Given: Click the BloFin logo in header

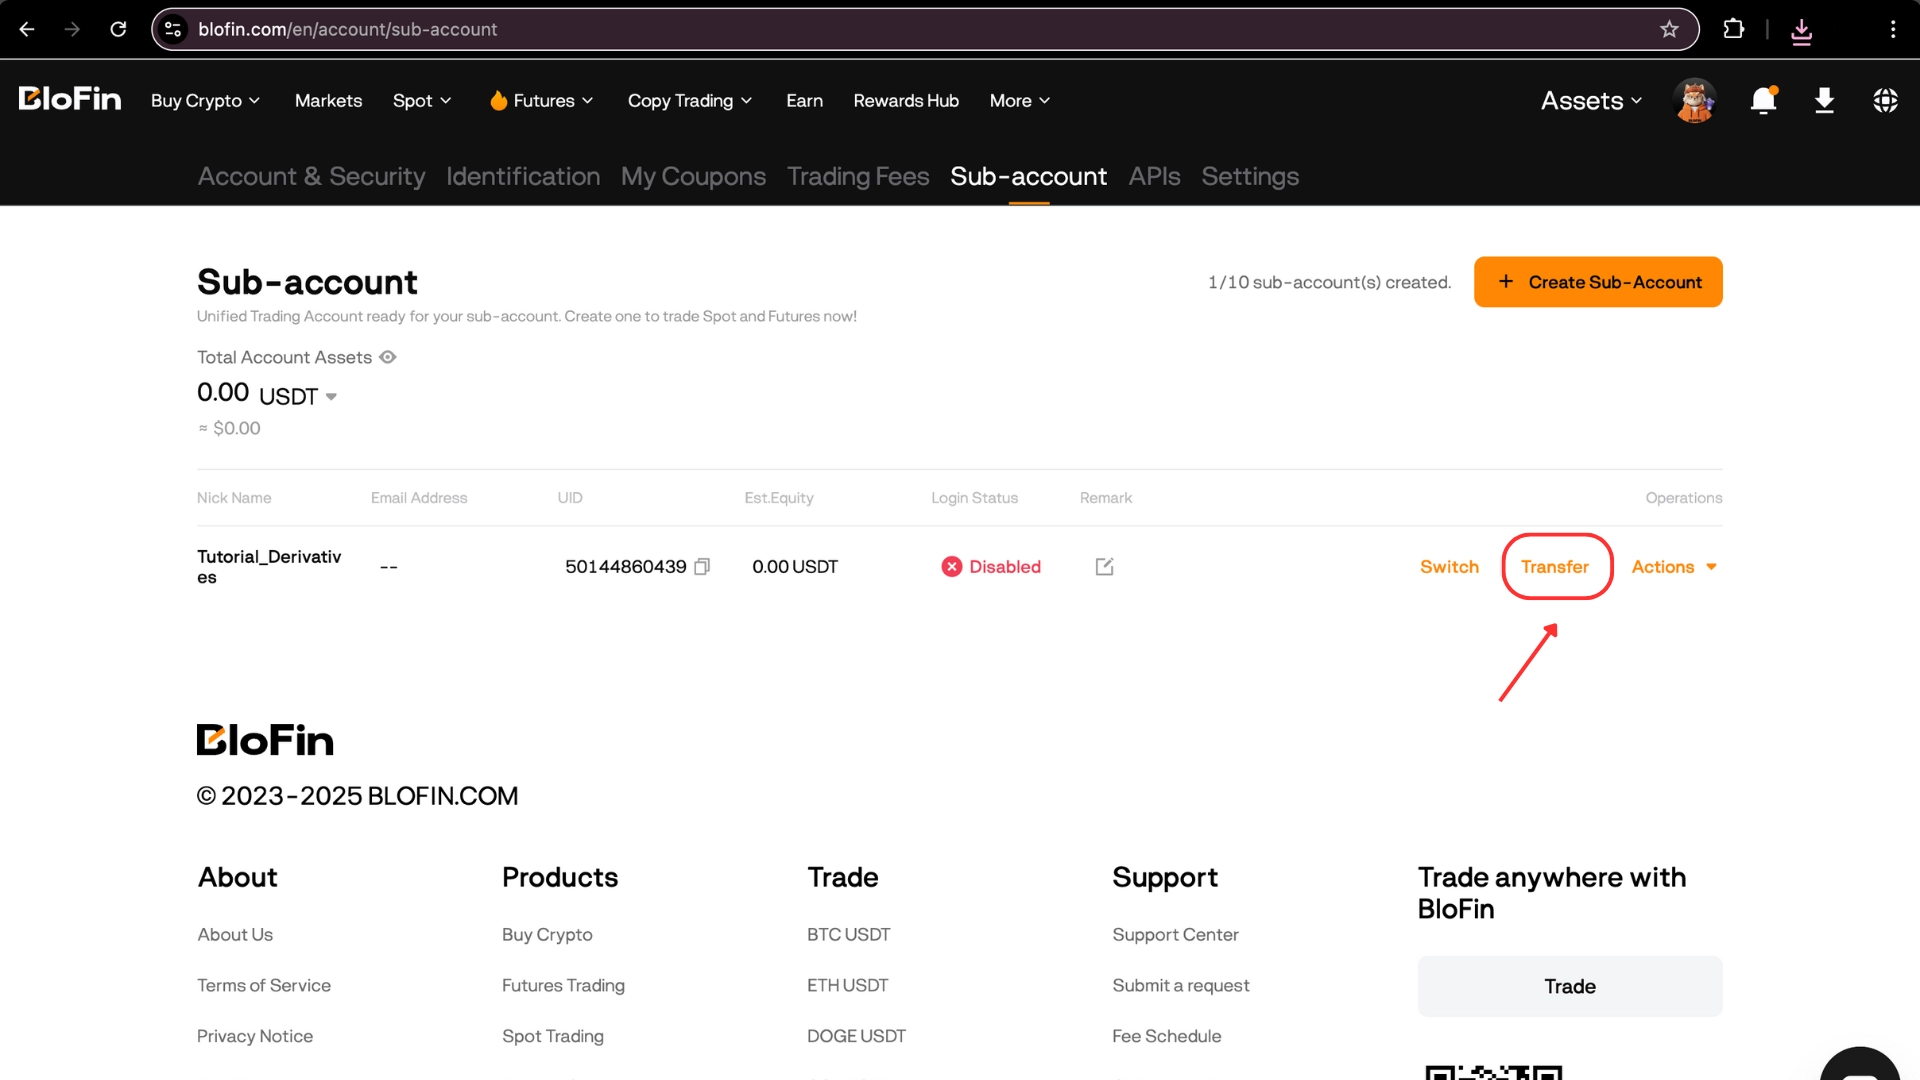Looking at the screenshot, I should [70, 99].
